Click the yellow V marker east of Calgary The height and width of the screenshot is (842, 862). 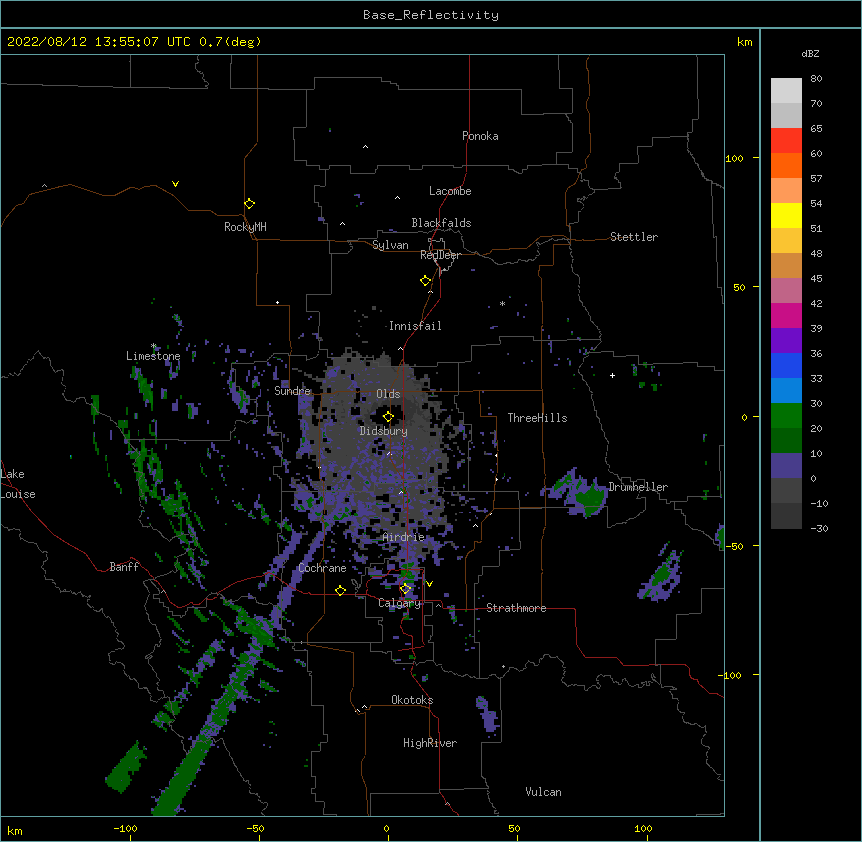coord(429,584)
